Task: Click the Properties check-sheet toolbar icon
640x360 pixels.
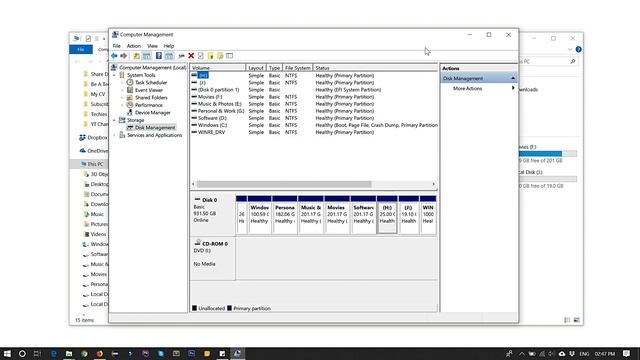Action: tap(201, 56)
